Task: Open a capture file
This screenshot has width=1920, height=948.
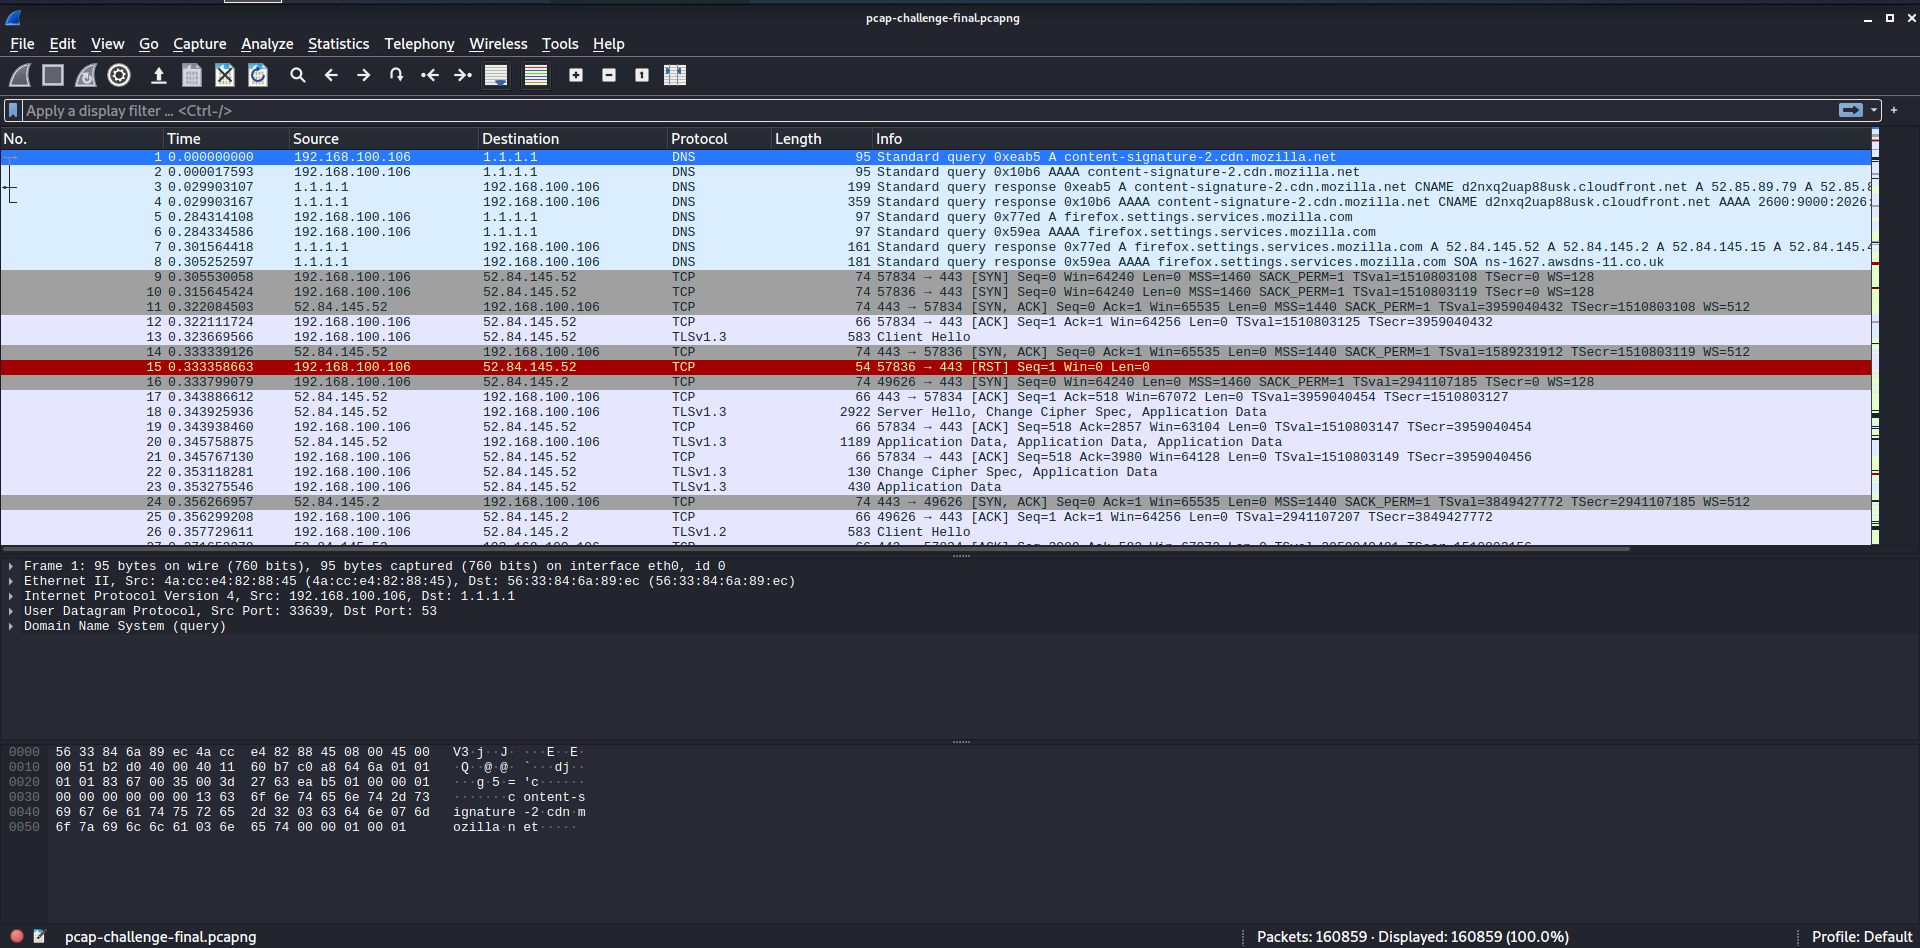Action: pyautogui.click(x=158, y=75)
